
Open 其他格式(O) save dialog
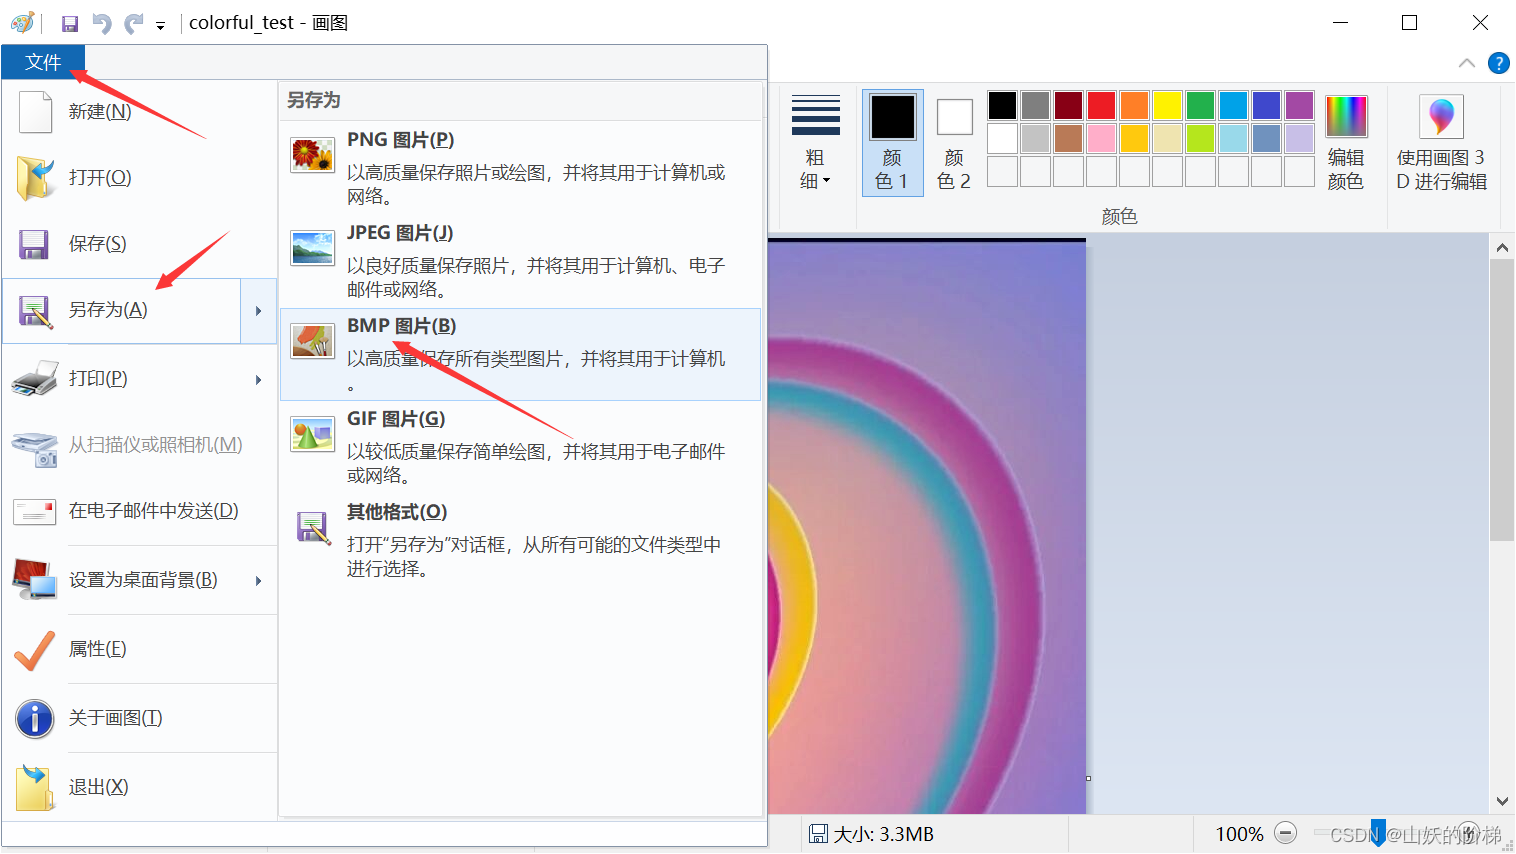[x=520, y=540]
